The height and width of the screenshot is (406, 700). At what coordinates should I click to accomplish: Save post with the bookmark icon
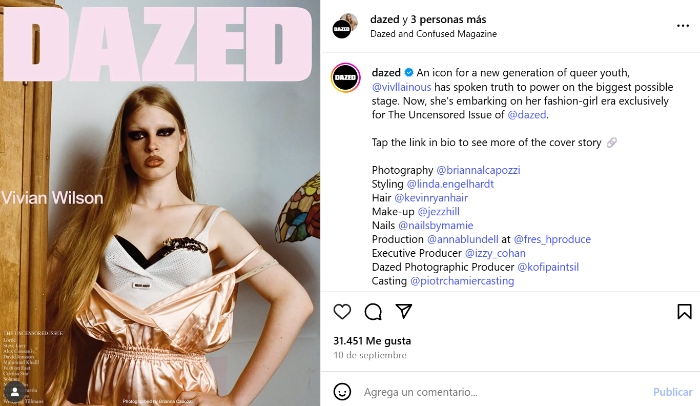coord(684,311)
